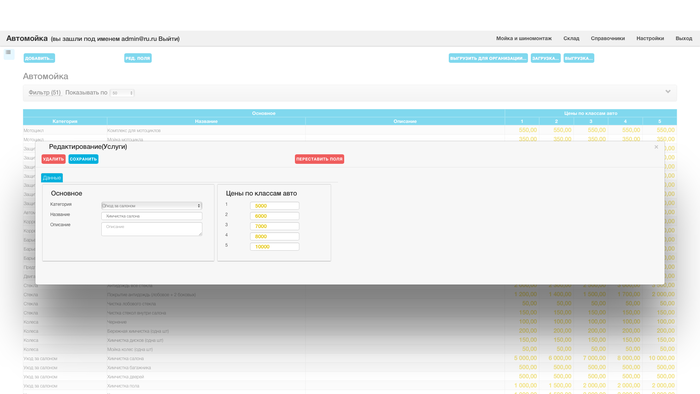Click the class 5 price field

pos(275,246)
